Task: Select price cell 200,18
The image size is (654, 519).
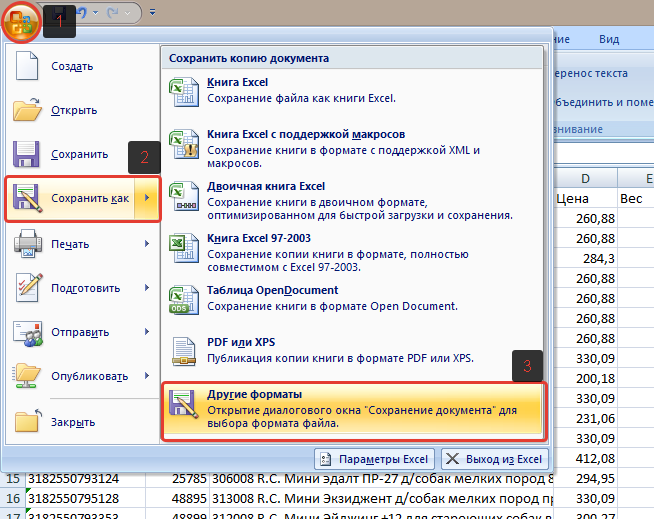Action: tap(586, 378)
